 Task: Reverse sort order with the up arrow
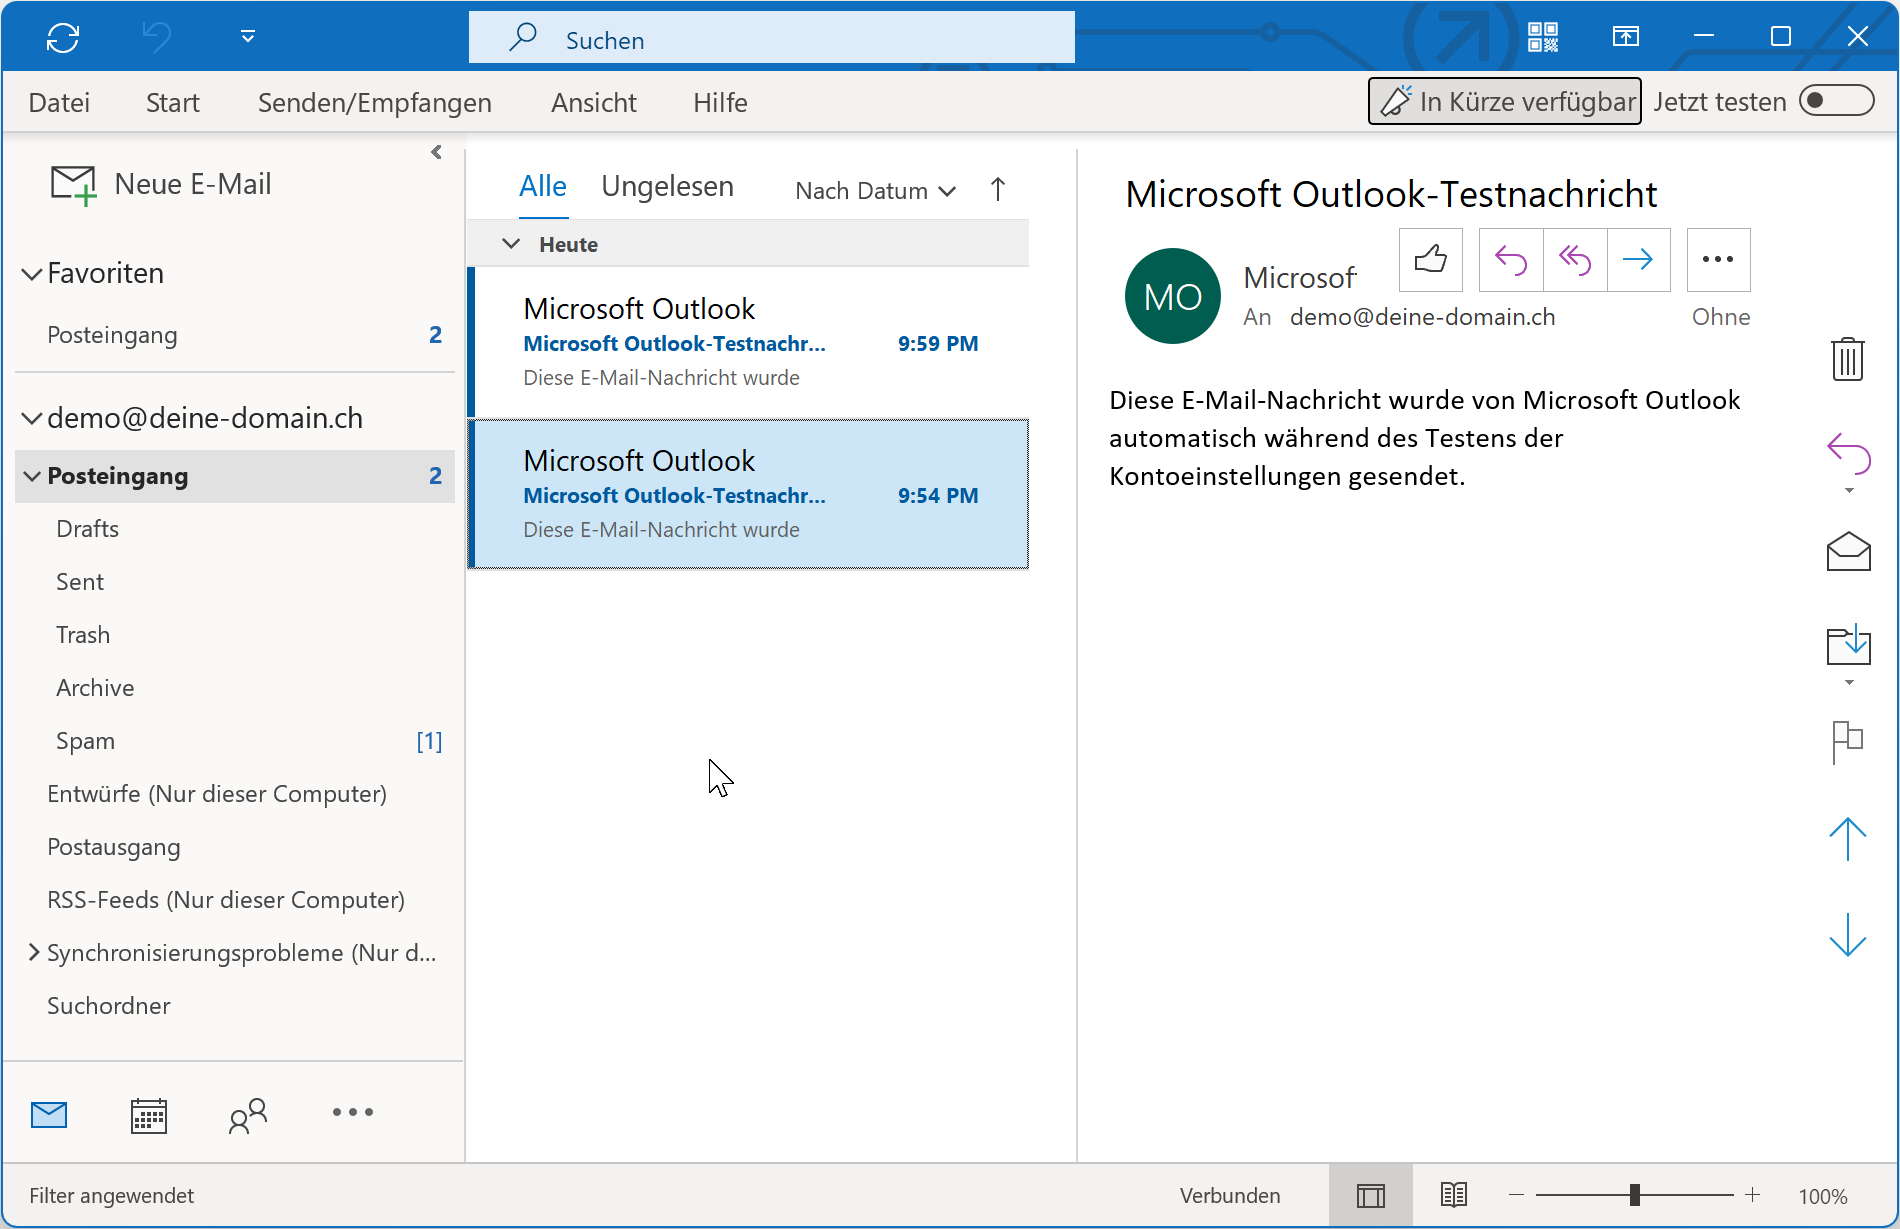coord(998,190)
